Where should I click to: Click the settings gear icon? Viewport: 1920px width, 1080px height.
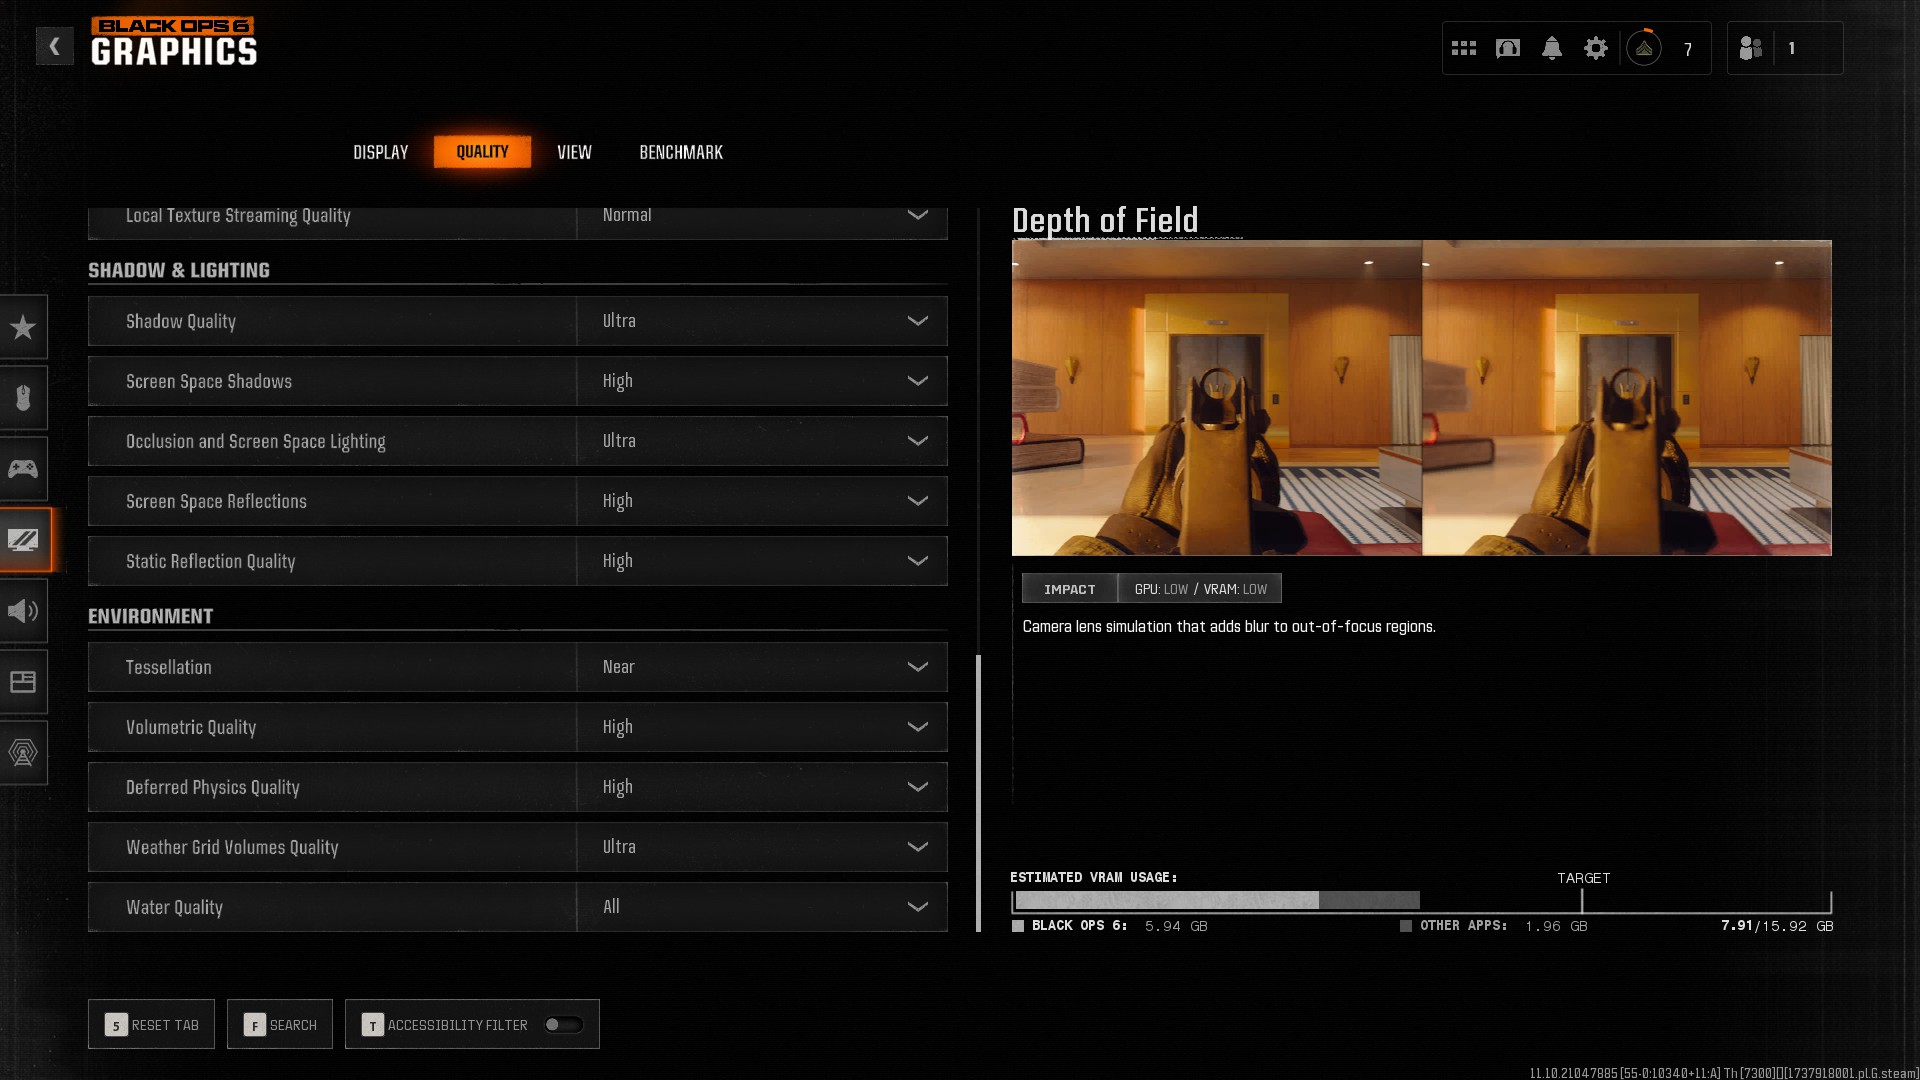[1595, 48]
